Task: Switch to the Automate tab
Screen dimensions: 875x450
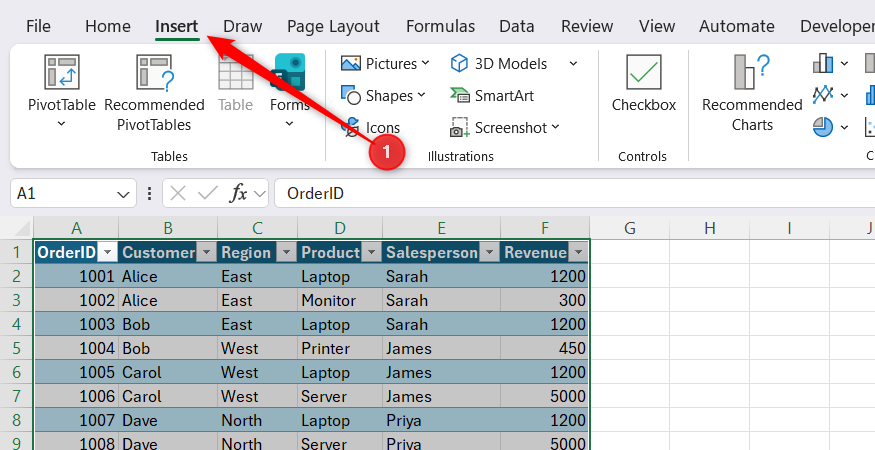Action: [737, 26]
